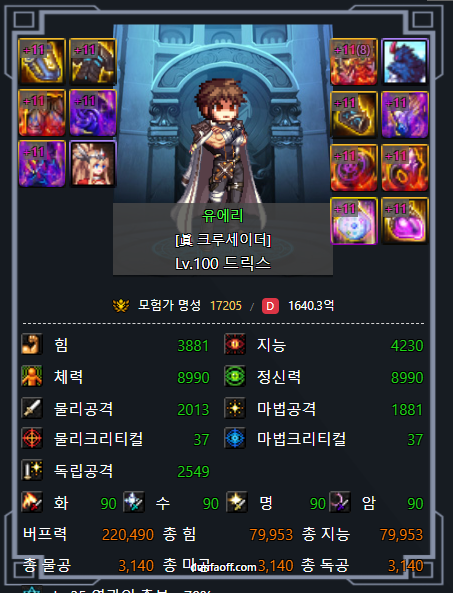This screenshot has width=453, height=593.
Task: Click the 명 light element icon
Action: point(237,502)
